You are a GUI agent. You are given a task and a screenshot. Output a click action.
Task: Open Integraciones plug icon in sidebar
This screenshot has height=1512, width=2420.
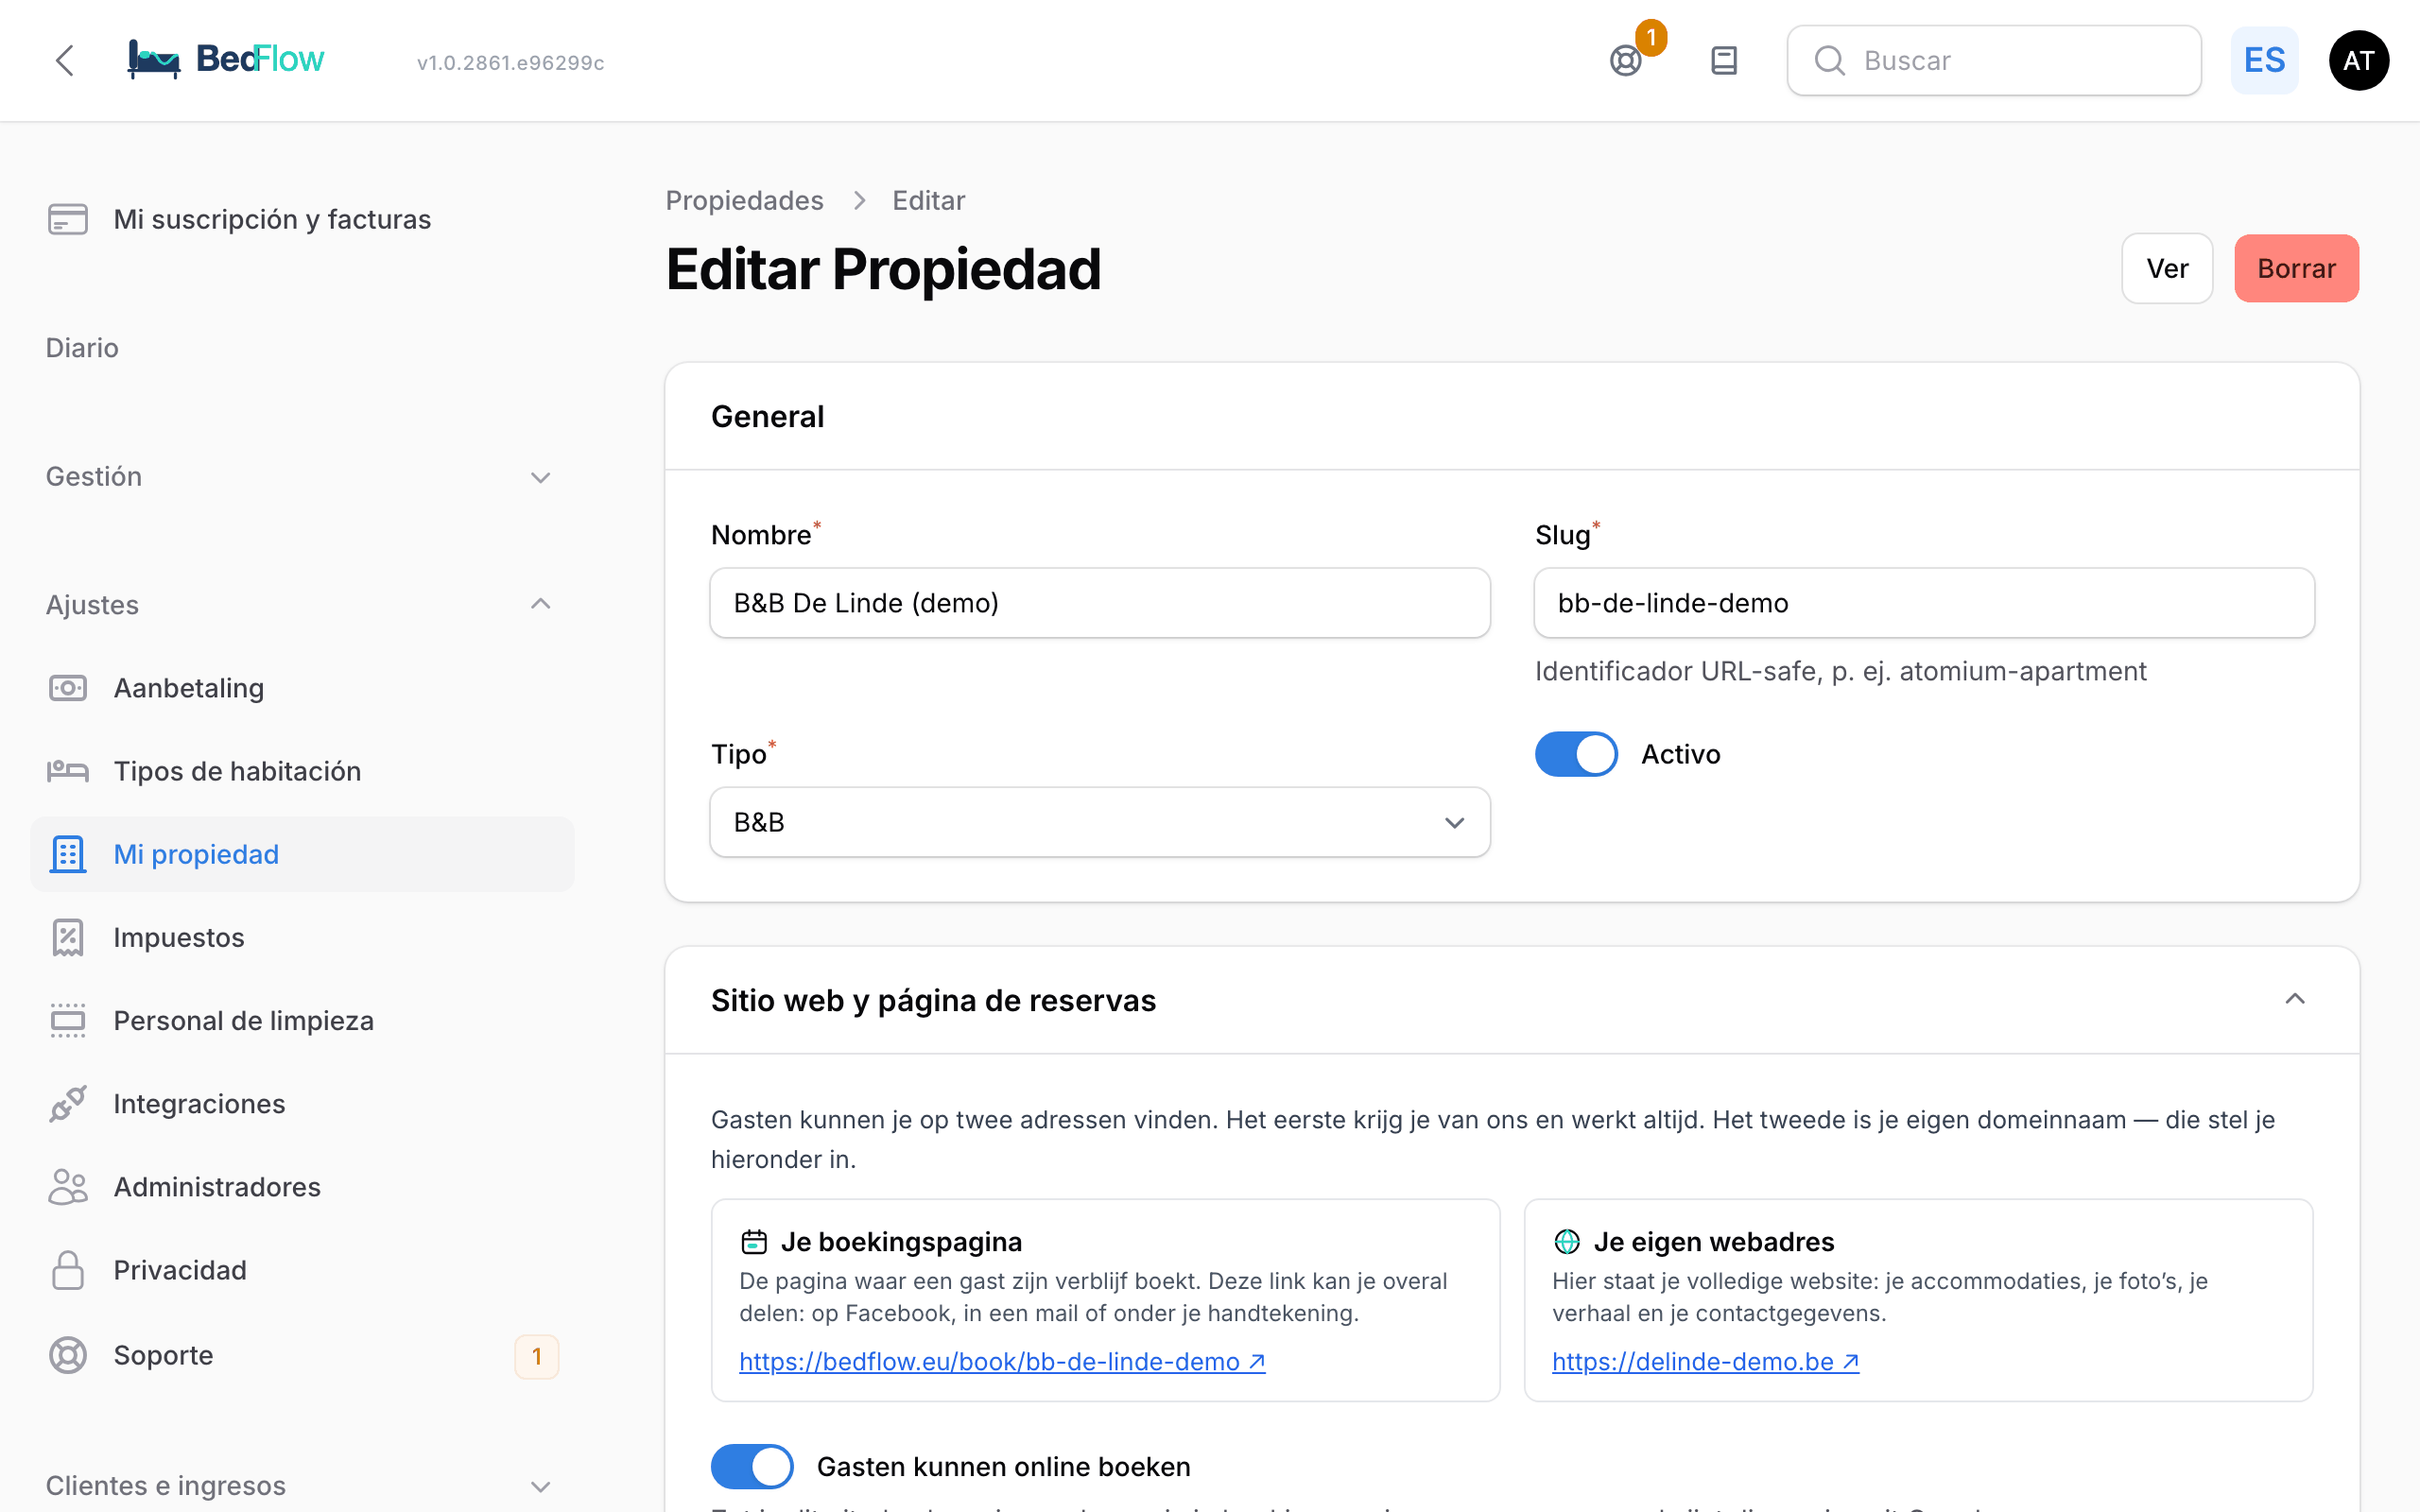pyautogui.click(x=68, y=1104)
